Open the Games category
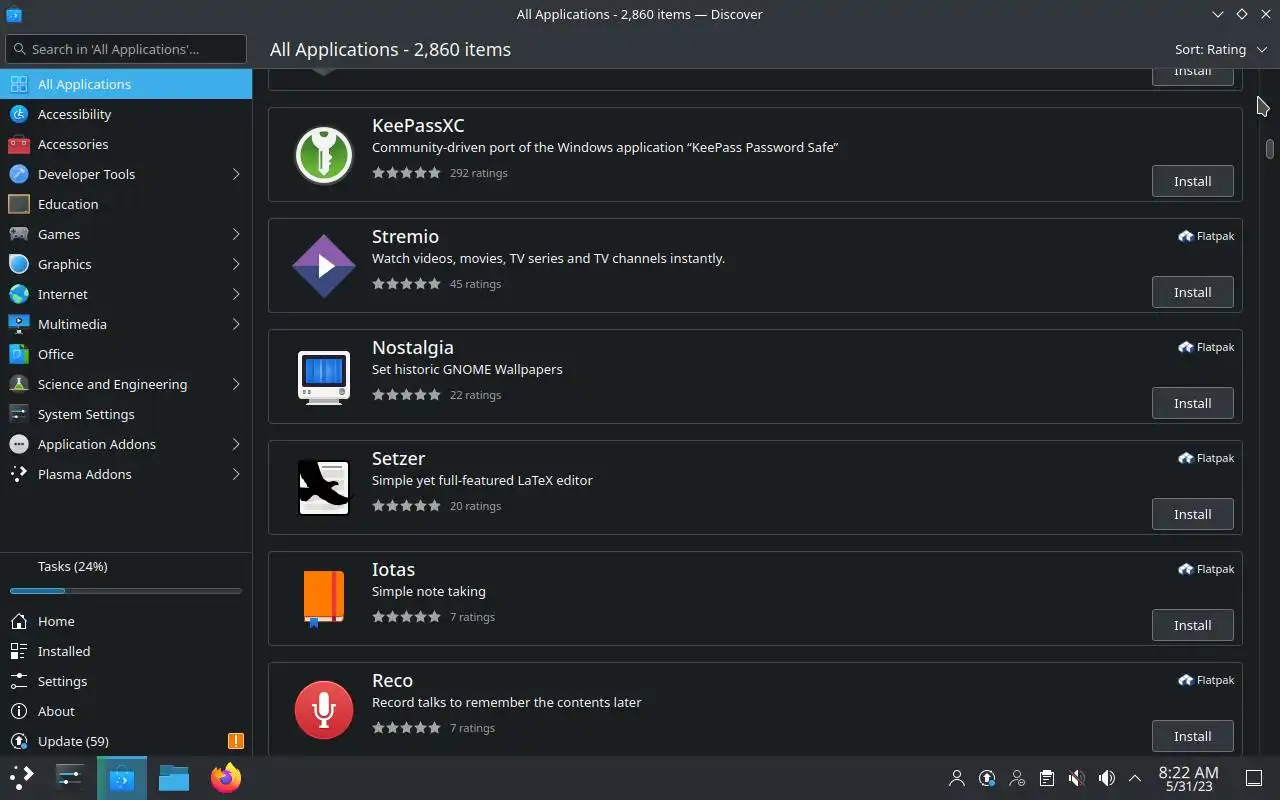Screen dimensions: 1280x800 (126, 234)
